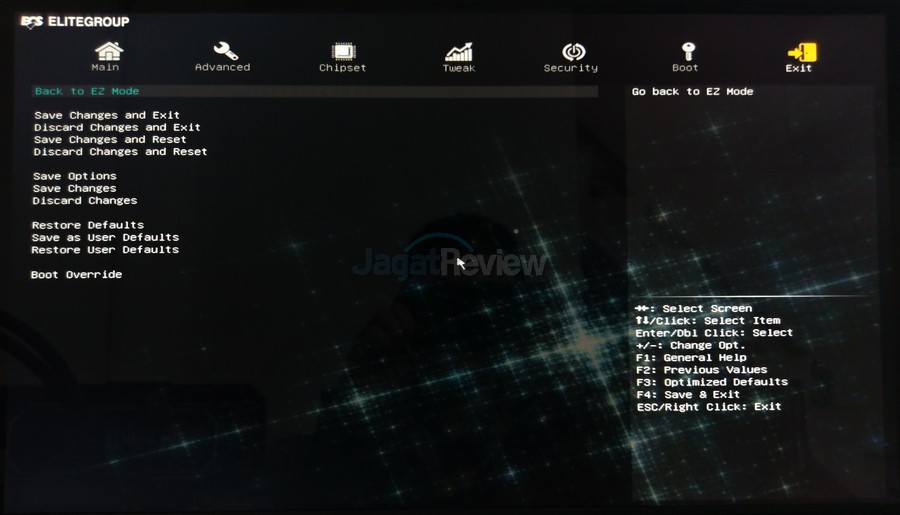Select the Tweak chart icon

click(459, 51)
